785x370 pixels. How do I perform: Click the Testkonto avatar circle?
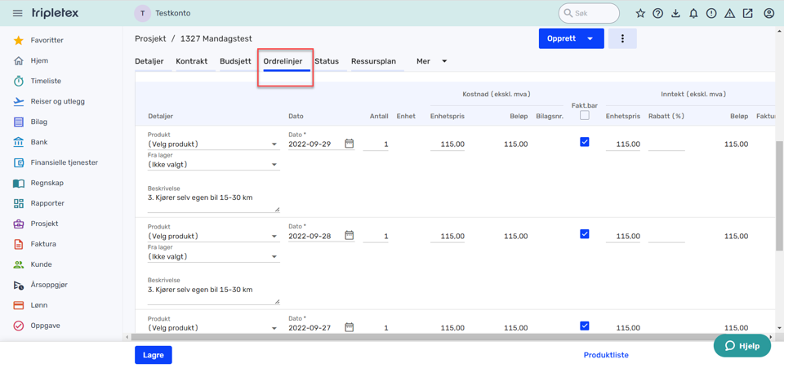(143, 14)
